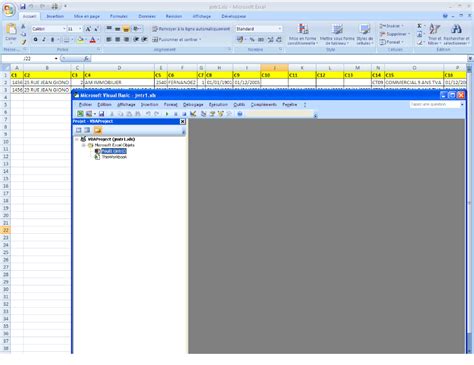
Task: Click the Save icon in Excel's quick access toolbar
Action: [x=23, y=6]
